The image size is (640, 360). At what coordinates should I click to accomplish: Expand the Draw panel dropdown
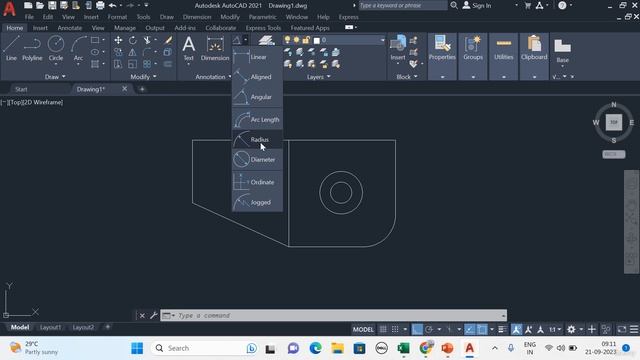click(55, 77)
